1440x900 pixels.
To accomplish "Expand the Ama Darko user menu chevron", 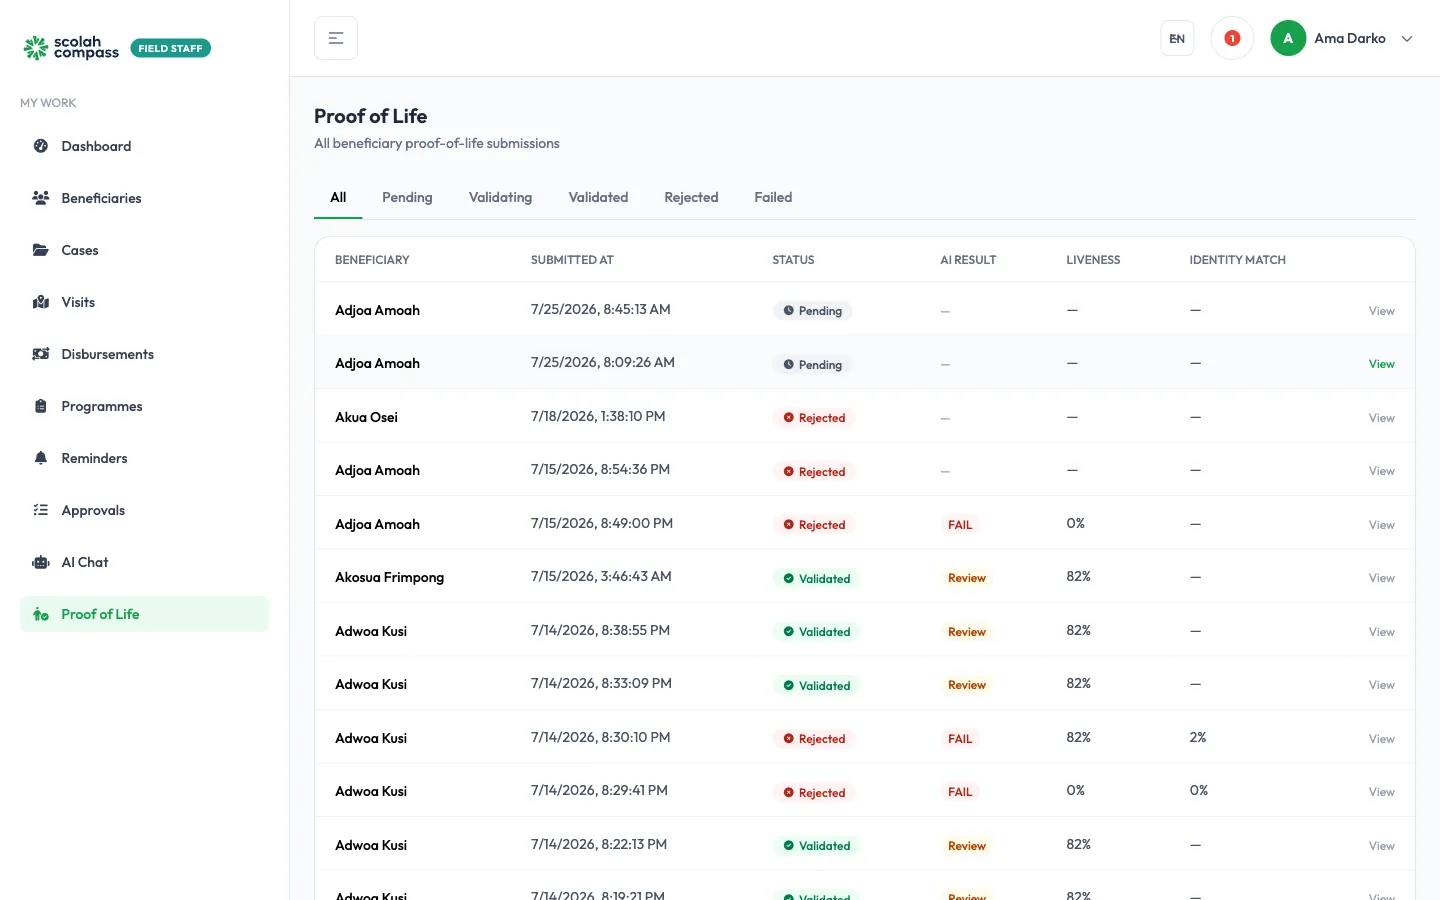I will 1407,39.
